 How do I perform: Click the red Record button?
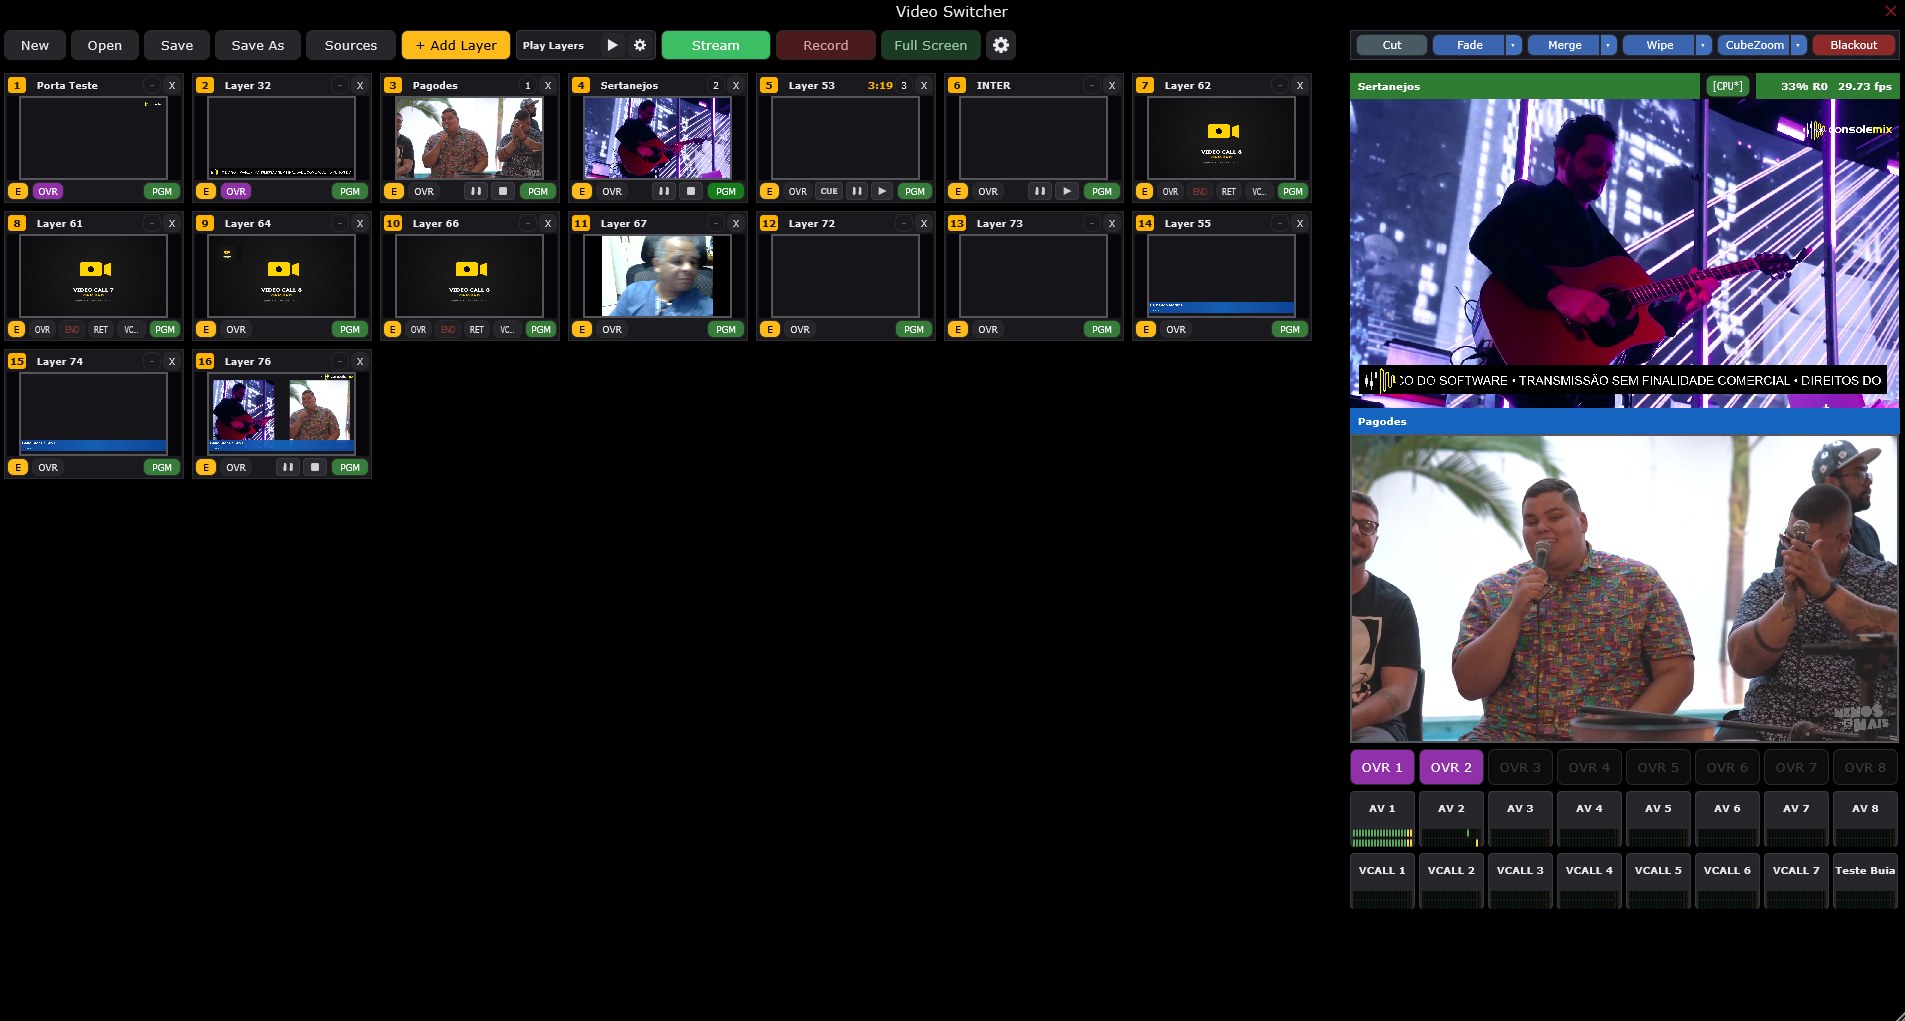coord(826,45)
